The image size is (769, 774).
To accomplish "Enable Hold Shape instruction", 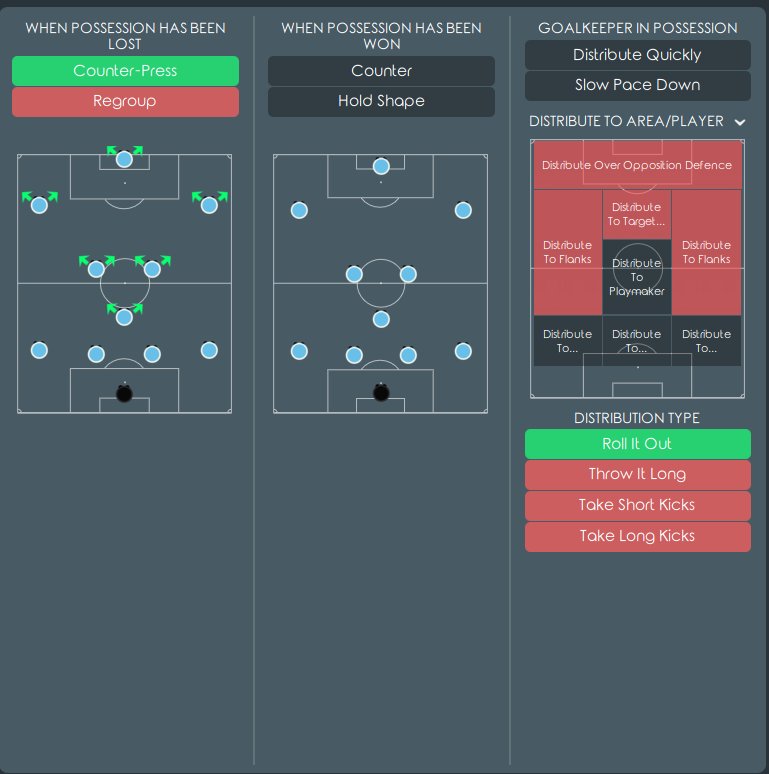I will point(381,102).
